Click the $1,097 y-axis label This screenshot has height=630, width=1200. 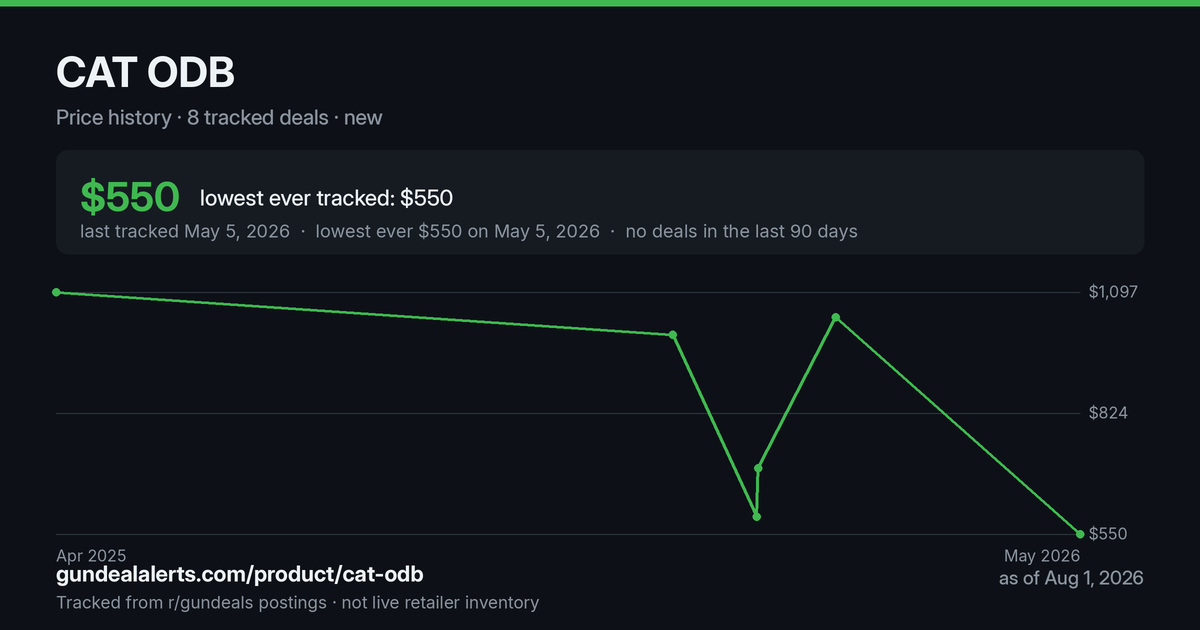[1114, 292]
